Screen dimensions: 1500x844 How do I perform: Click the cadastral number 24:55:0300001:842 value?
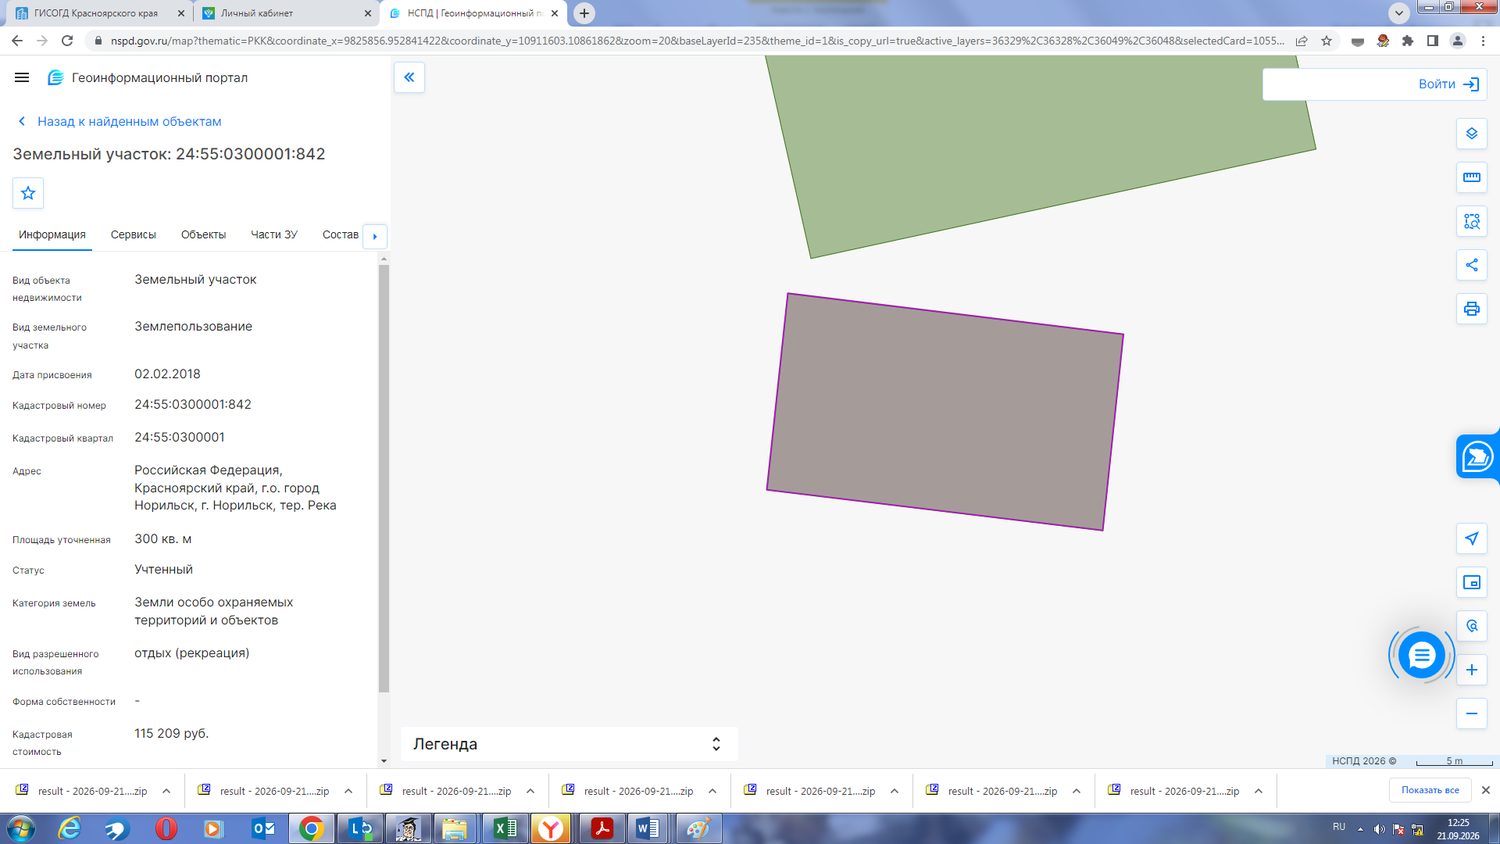[x=193, y=405]
